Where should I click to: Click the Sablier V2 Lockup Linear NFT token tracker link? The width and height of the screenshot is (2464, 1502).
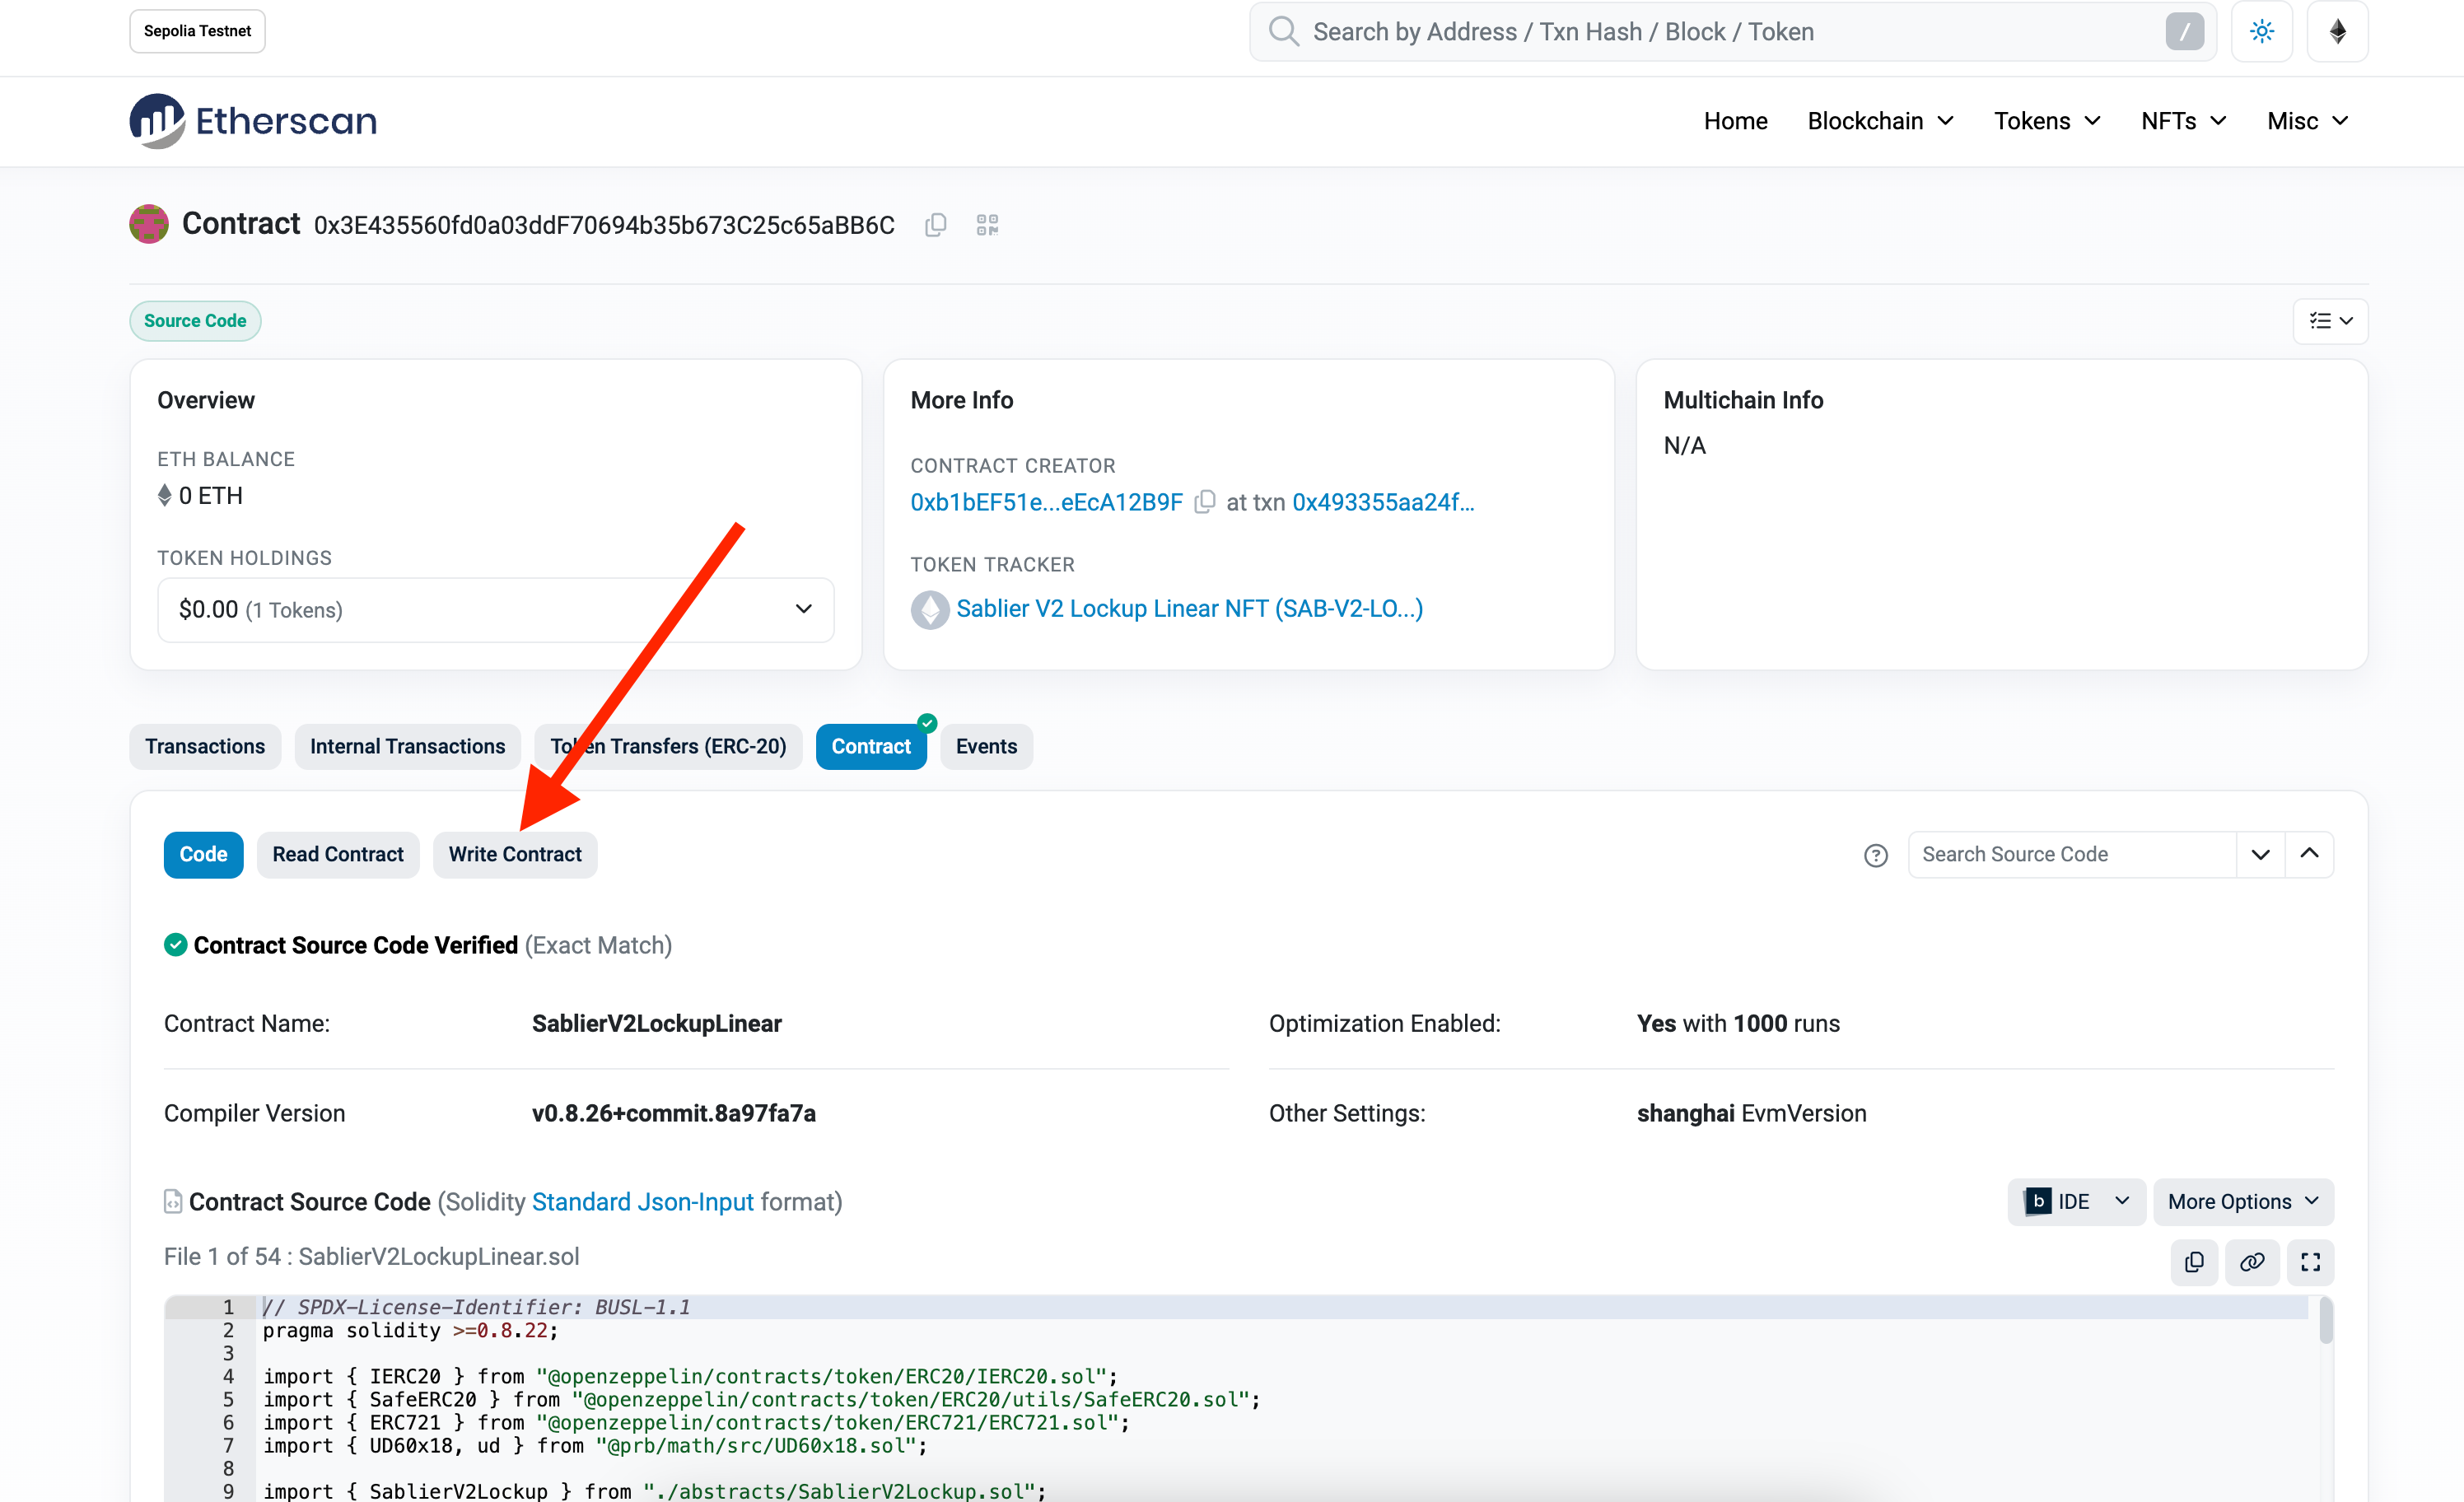1192,608
